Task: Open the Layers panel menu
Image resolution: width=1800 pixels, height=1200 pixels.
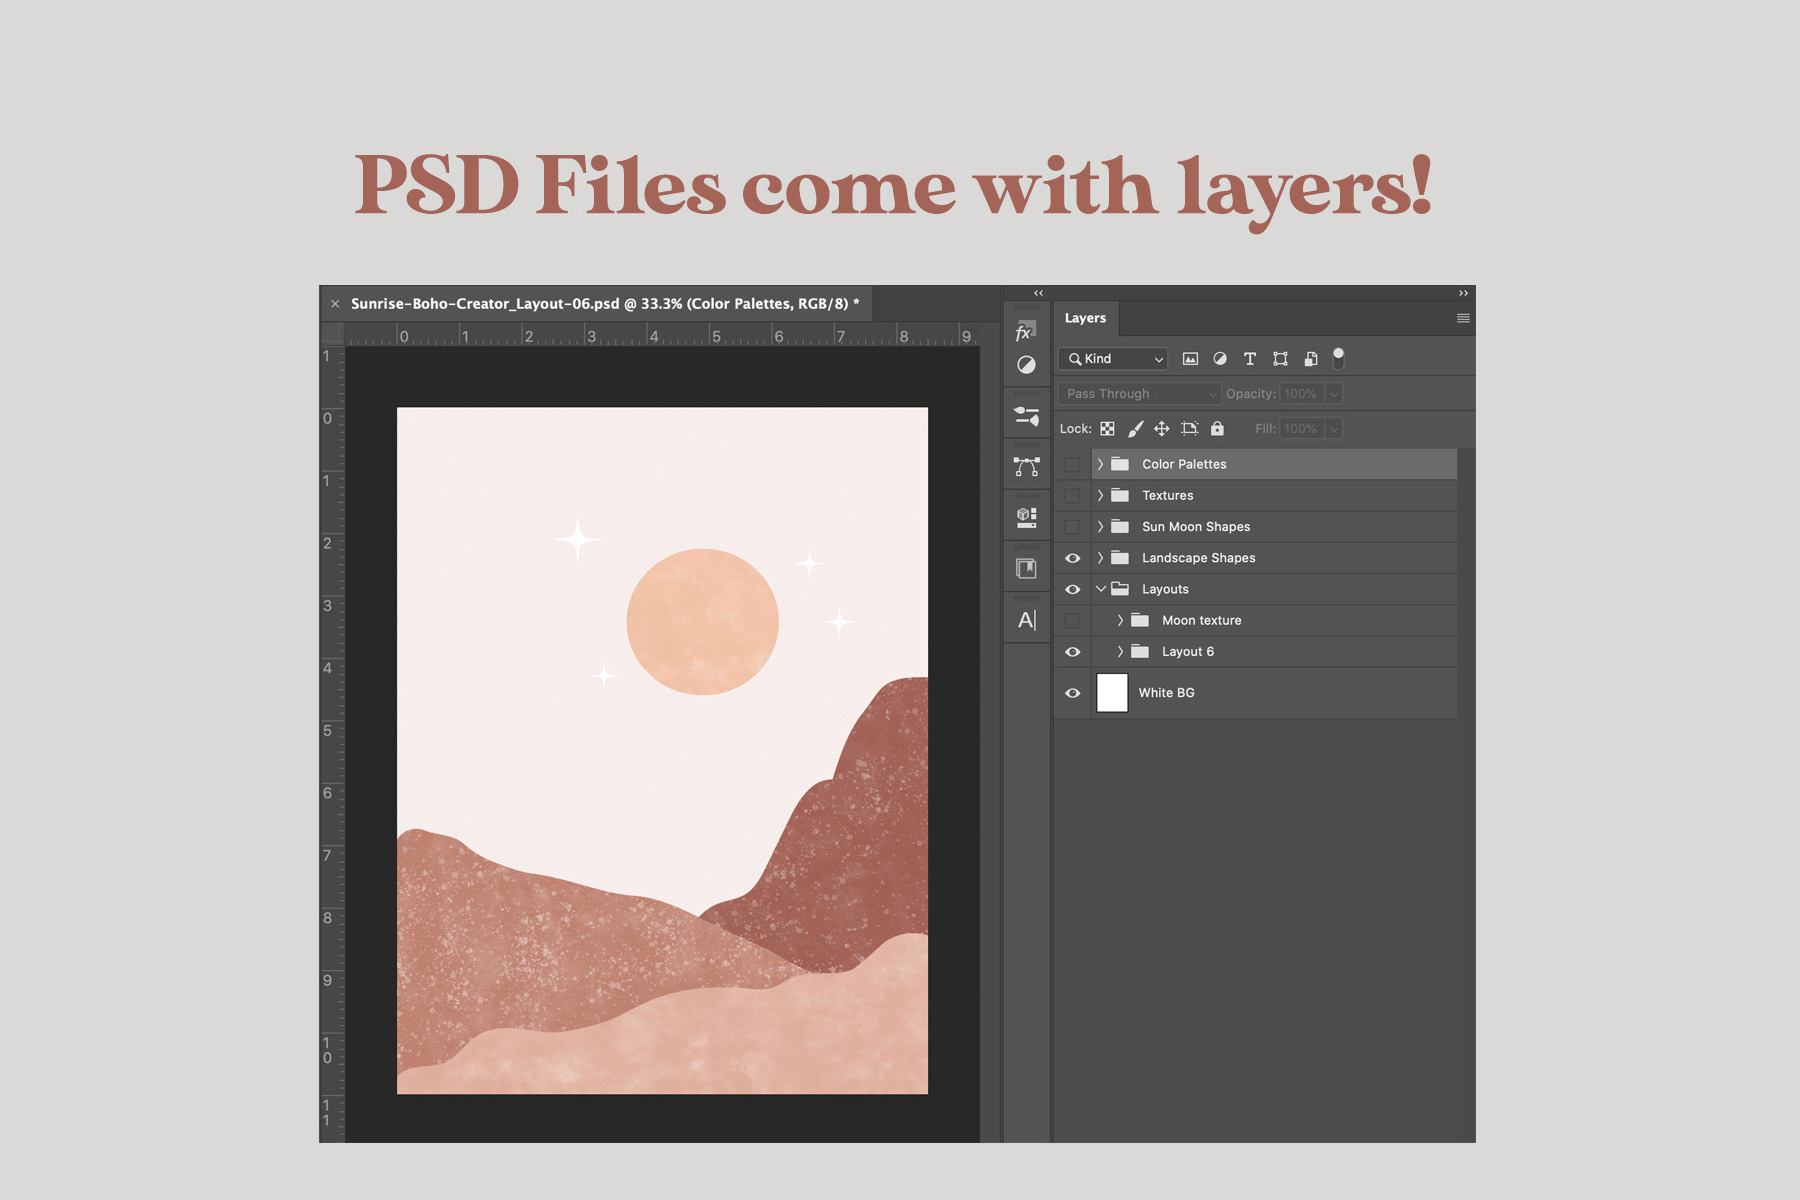Action: pyautogui.click(x=1463, y=318)
